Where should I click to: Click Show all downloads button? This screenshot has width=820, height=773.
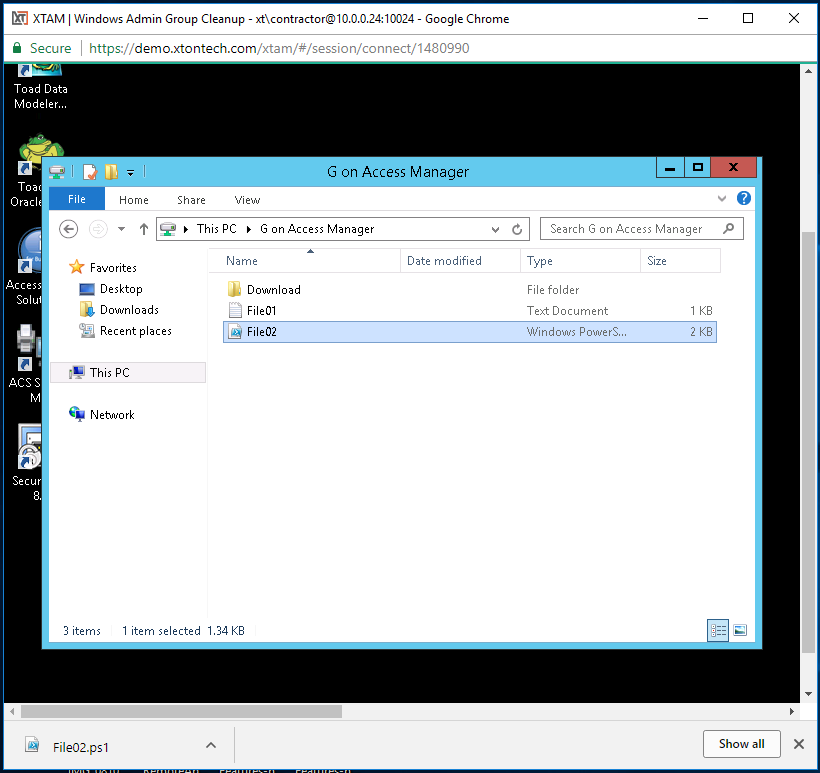pos(741,744)
